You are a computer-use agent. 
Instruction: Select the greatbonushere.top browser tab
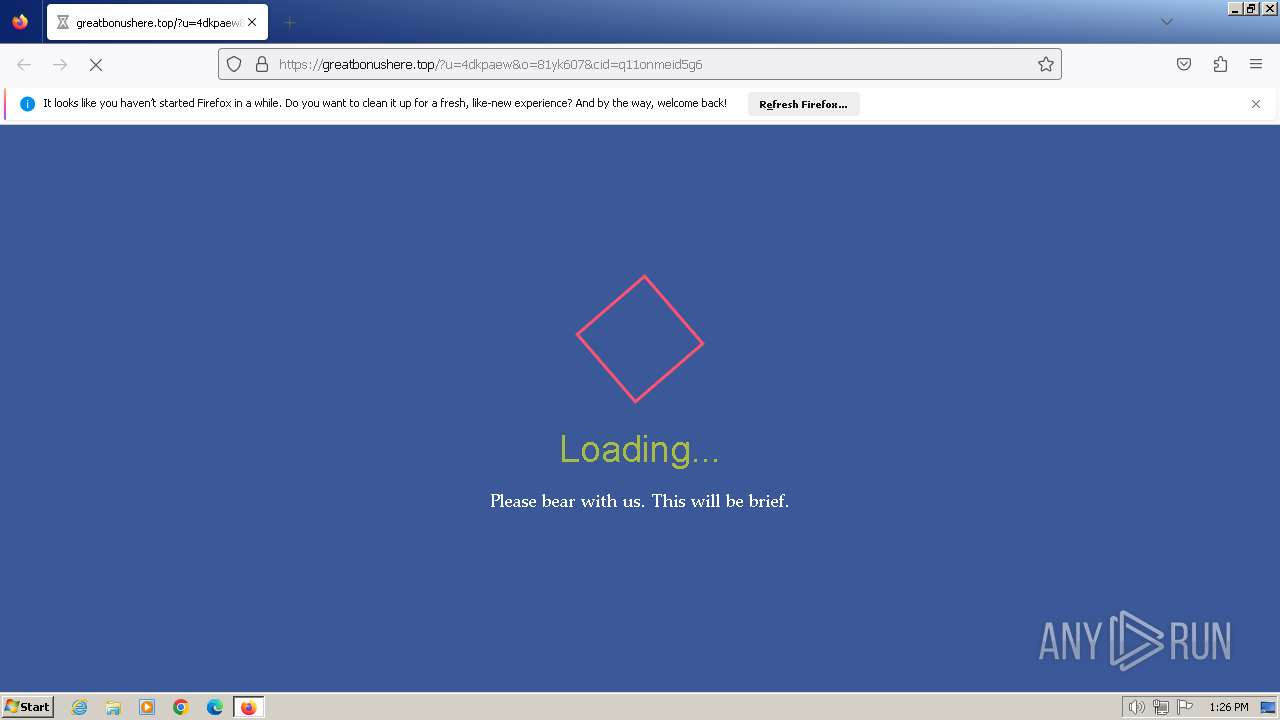pos(157,22)
